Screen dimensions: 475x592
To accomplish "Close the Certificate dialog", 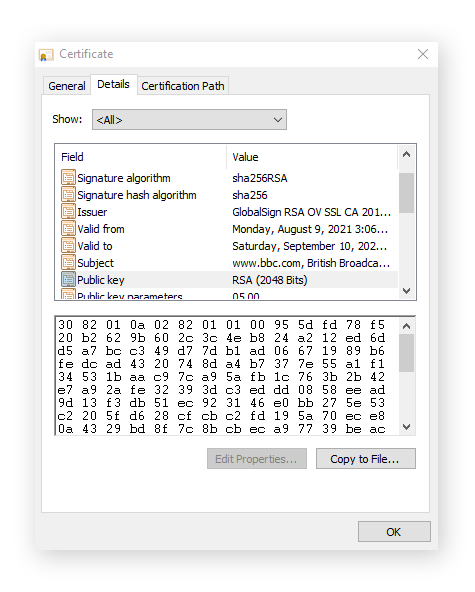I will (x=423, y=54).
